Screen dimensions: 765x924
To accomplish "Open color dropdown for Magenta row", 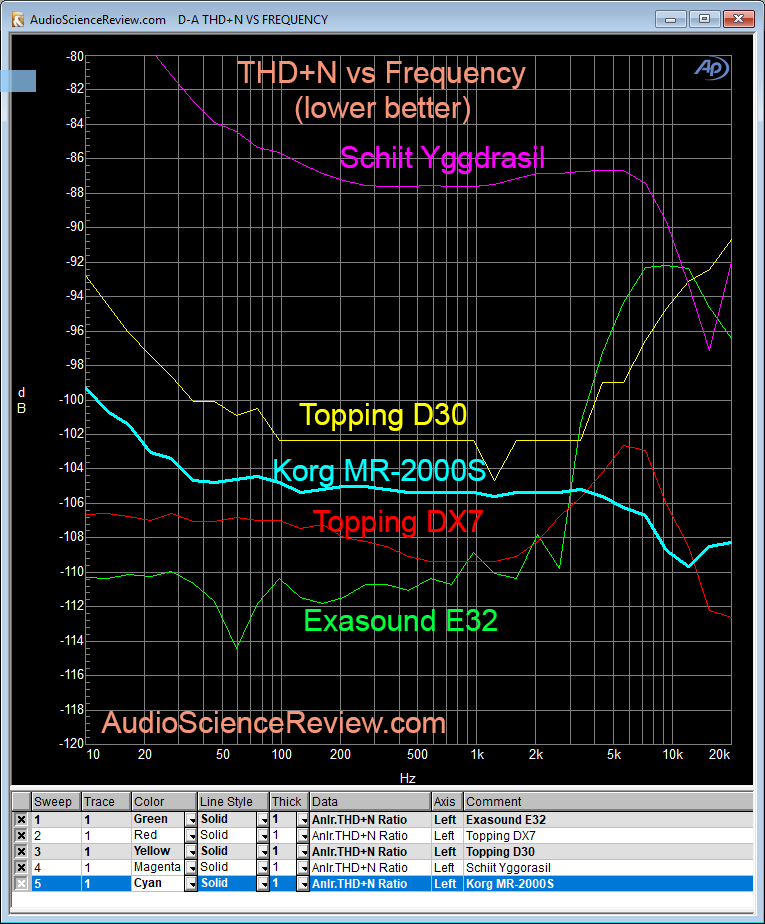I will [x=191, y=867].
